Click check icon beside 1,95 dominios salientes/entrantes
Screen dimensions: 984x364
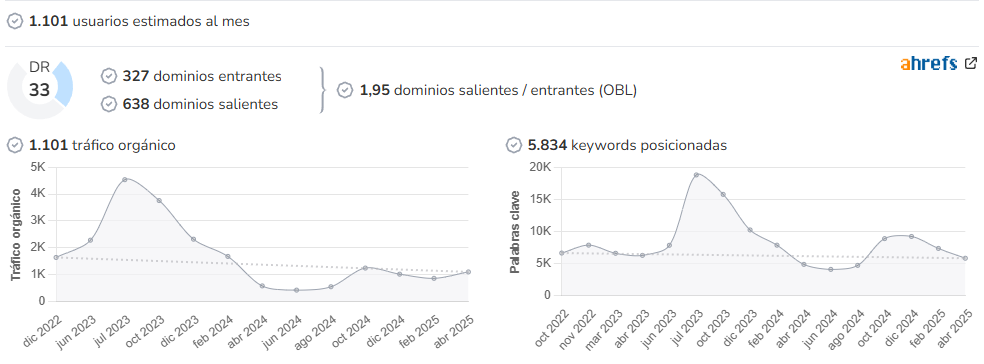[x=345, y=90]
